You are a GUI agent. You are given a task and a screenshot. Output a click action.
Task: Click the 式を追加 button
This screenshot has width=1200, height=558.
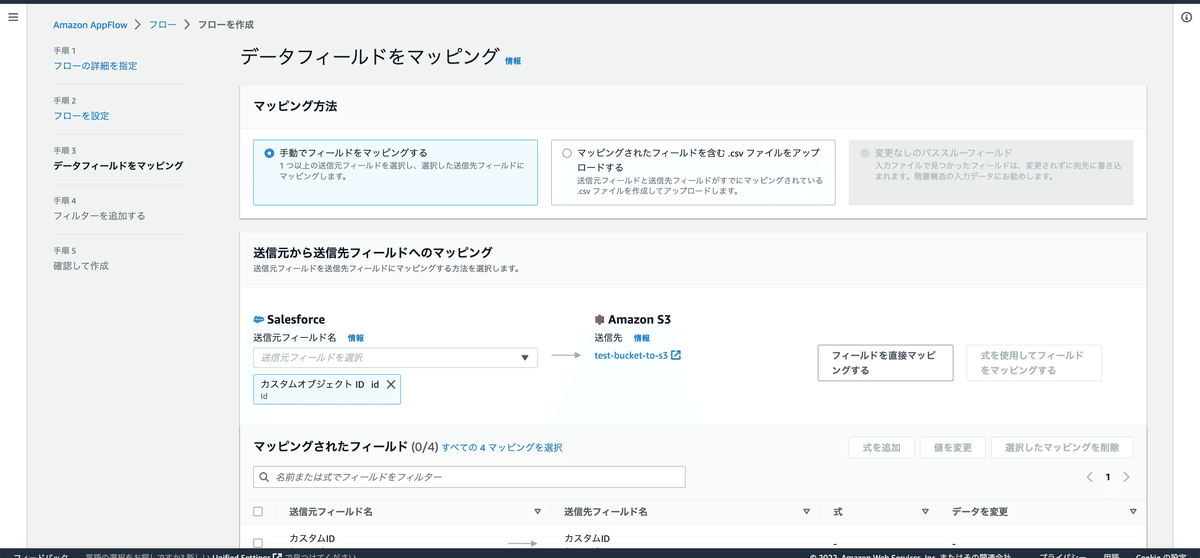tap(882, 447)
